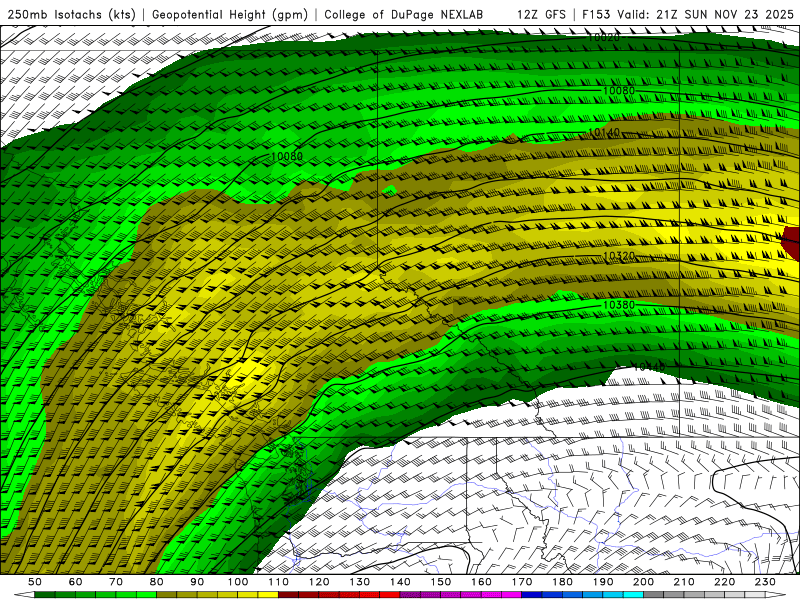Select the olive swatch just after 80
The image size is (800, 600).
click(x=166, y=595)
